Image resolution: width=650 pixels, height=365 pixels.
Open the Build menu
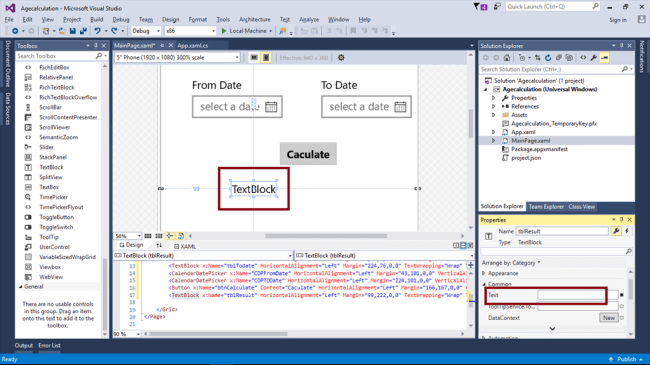point(97,19)
